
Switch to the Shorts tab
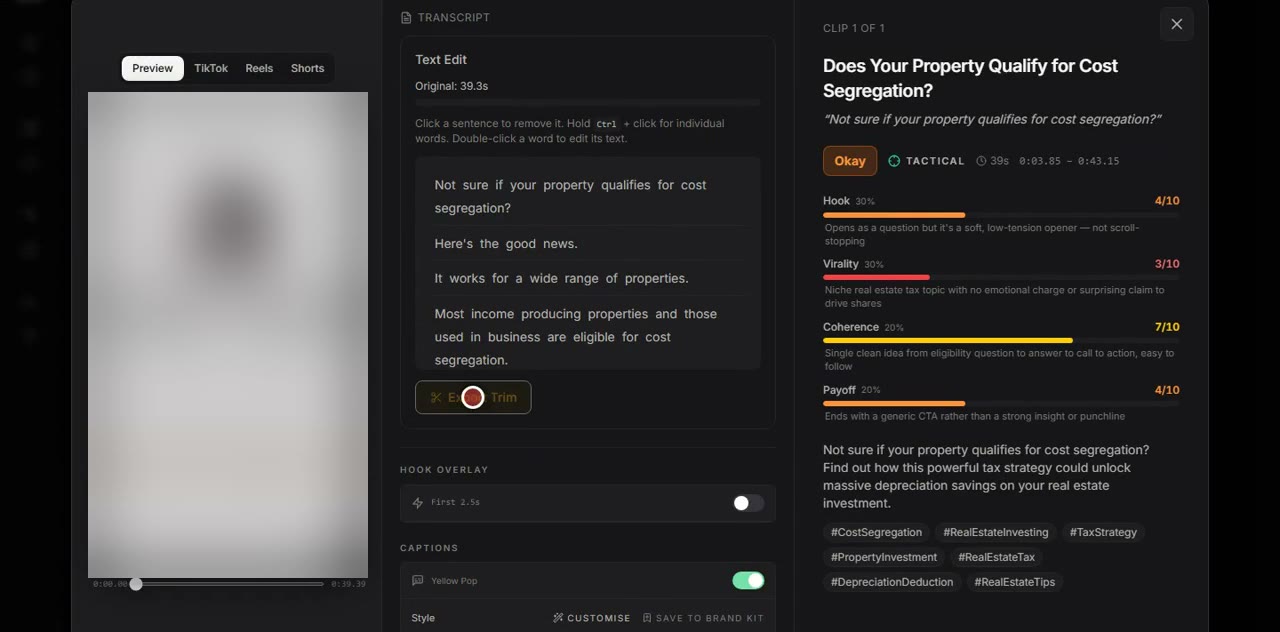307,68
